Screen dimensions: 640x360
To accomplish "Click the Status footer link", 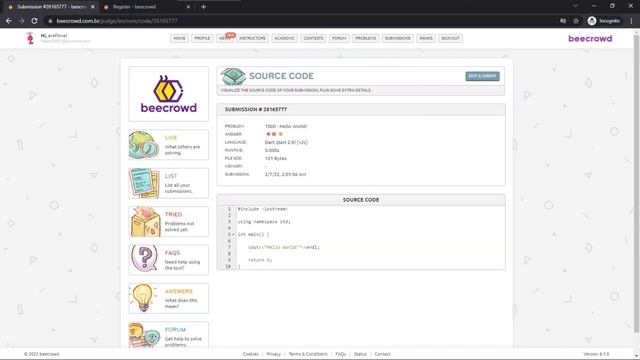I will click(x=360, y=354).
